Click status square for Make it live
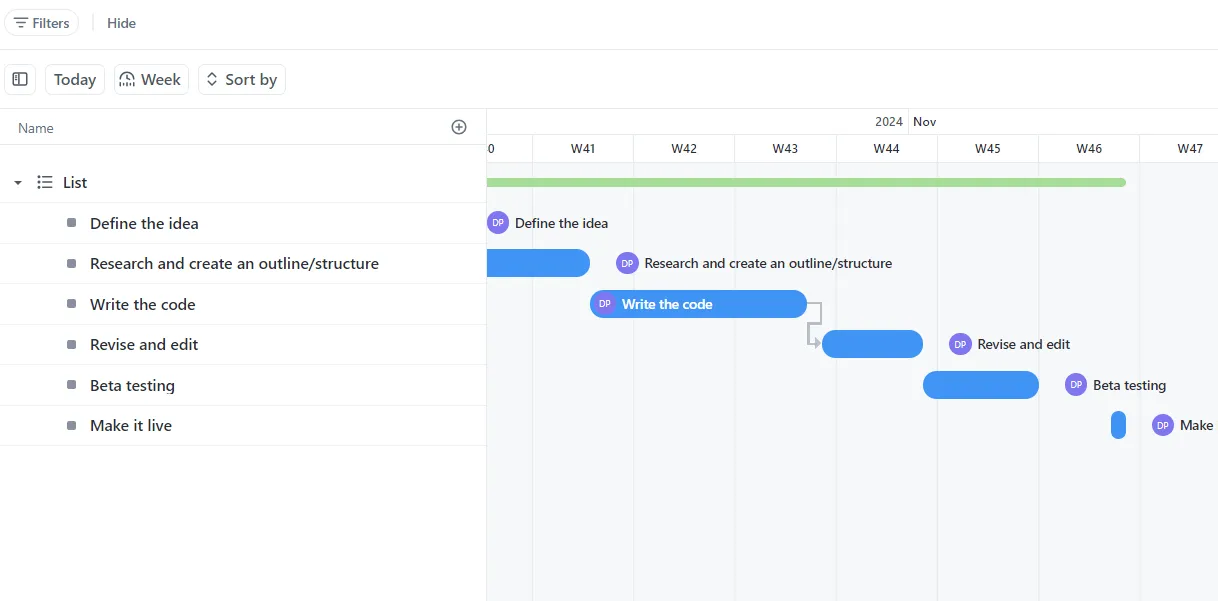Screen dimensions: 1218x601 [71, 425]
